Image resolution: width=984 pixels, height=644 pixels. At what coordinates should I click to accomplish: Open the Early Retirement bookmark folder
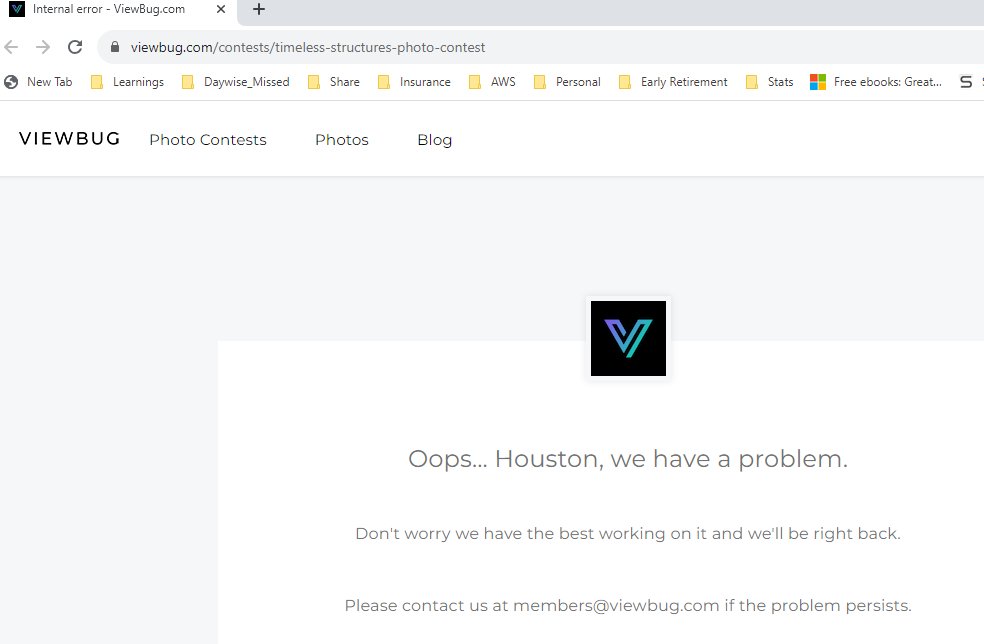coord(684,82)
